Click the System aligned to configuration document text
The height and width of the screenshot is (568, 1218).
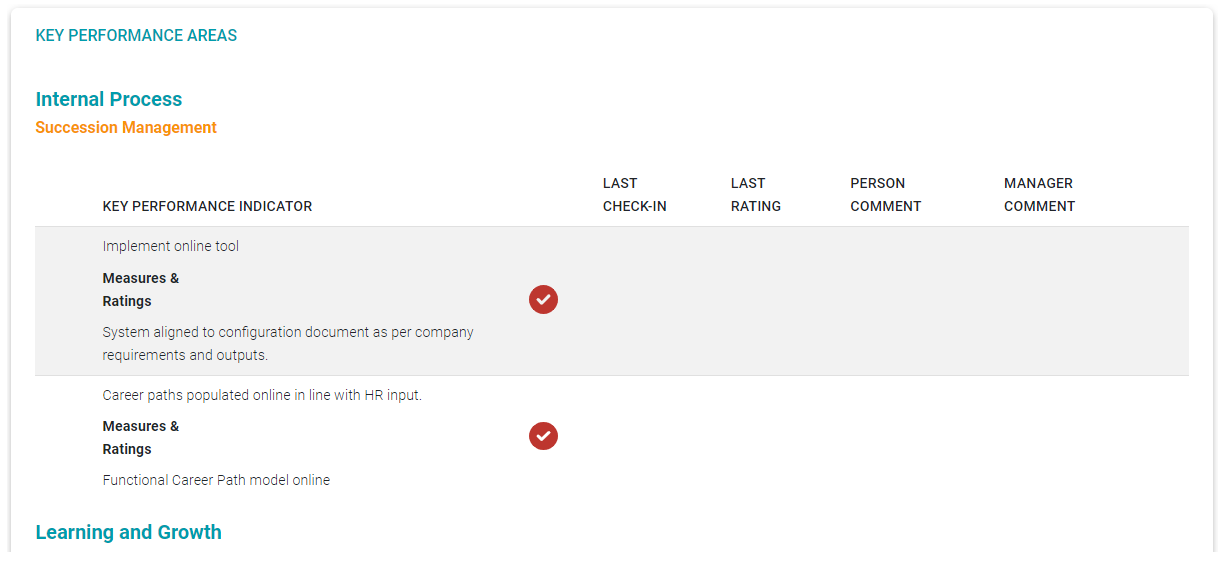(288, 343)
